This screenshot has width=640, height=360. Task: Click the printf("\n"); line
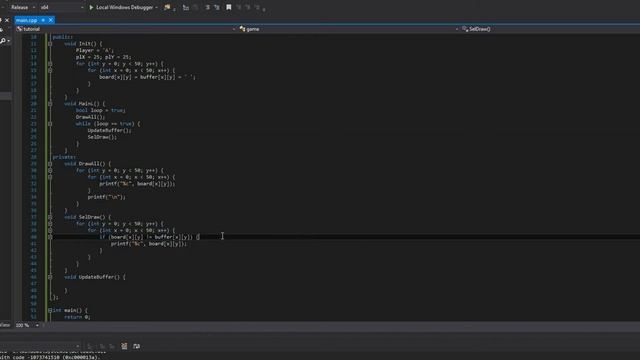coord(107,197)
